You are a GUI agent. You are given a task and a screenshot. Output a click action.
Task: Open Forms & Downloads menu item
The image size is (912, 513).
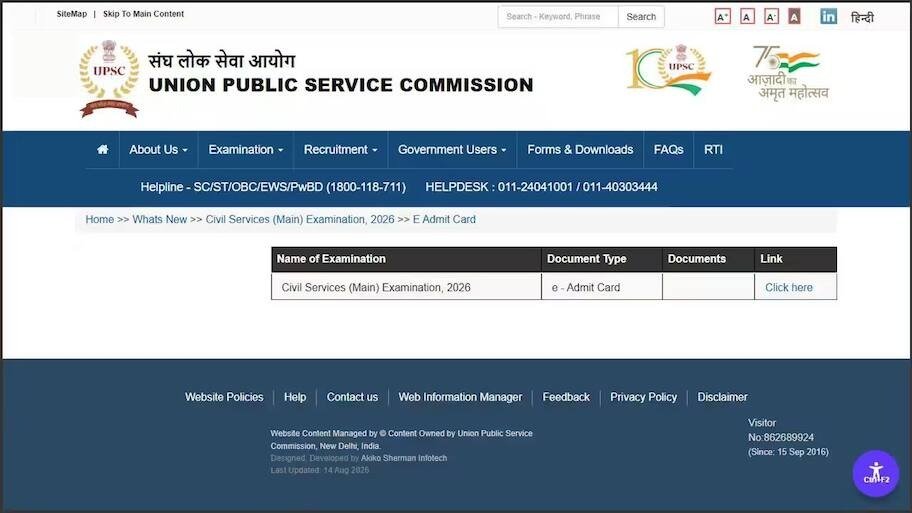click(x=580, y=149)
